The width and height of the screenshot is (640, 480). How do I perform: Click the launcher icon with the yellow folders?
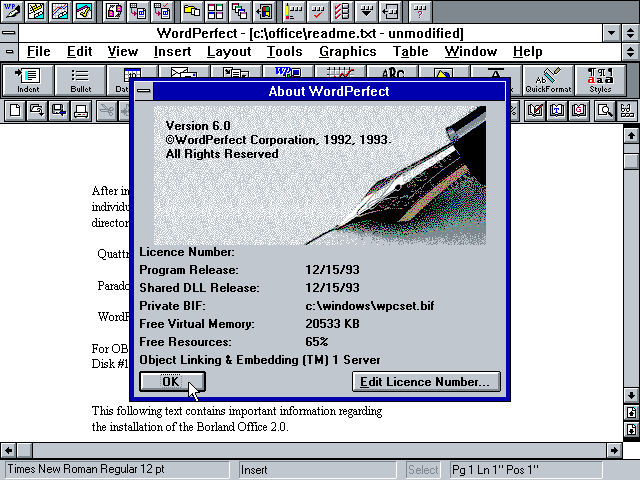pos(191,11)
